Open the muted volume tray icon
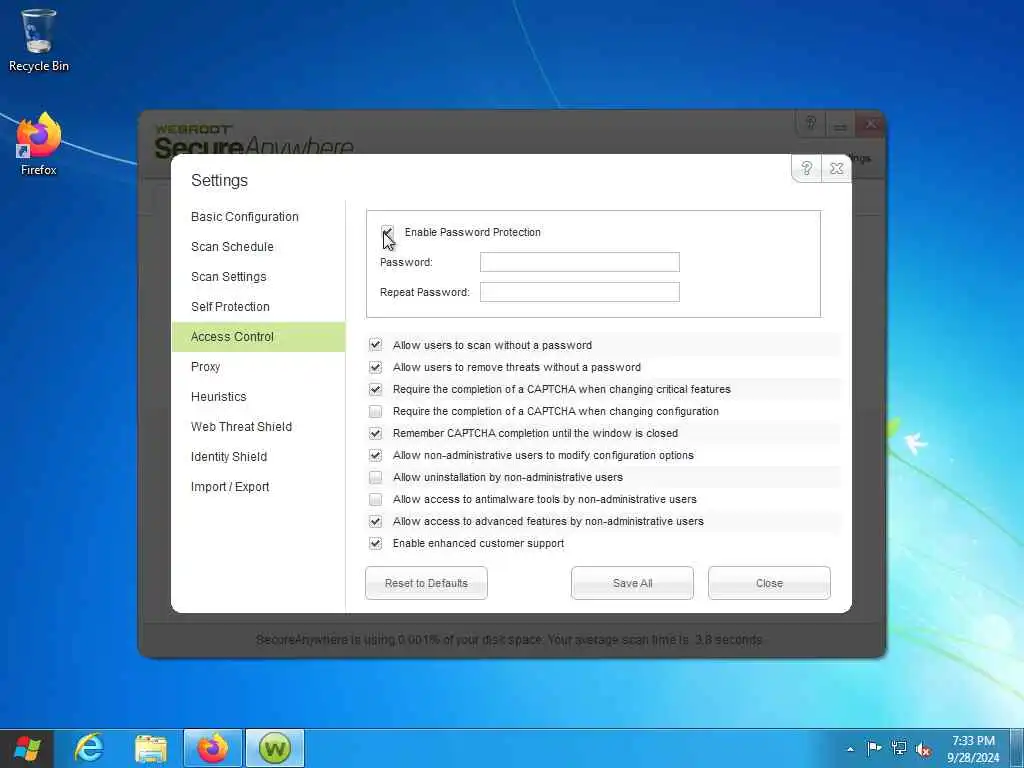Viewport: 1024px width, 768px height. click(924, 749)
